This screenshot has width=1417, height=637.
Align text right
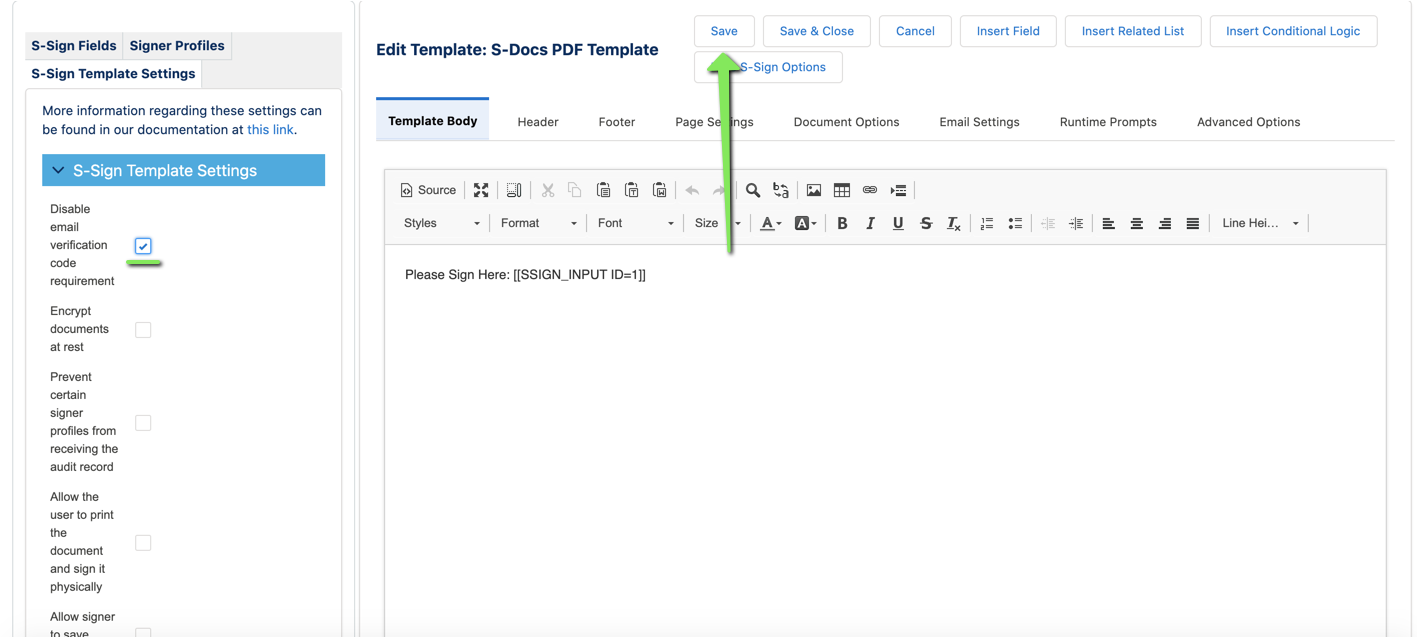[x=1164, y=223]
